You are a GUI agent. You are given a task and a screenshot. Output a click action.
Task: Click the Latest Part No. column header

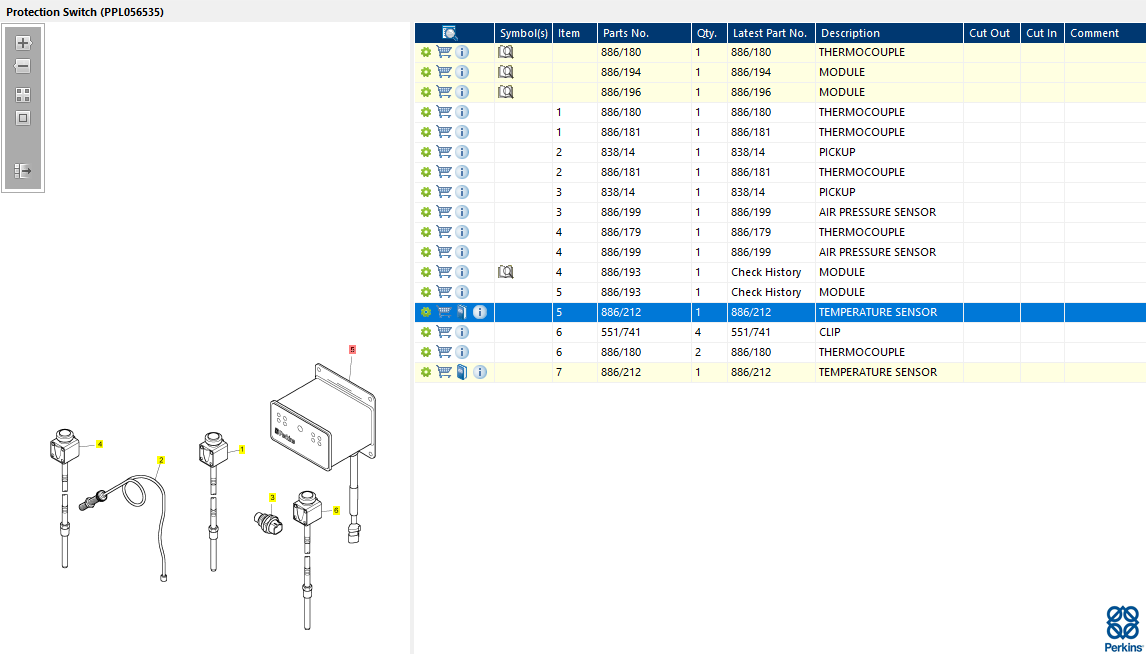(x=769, y=33)
